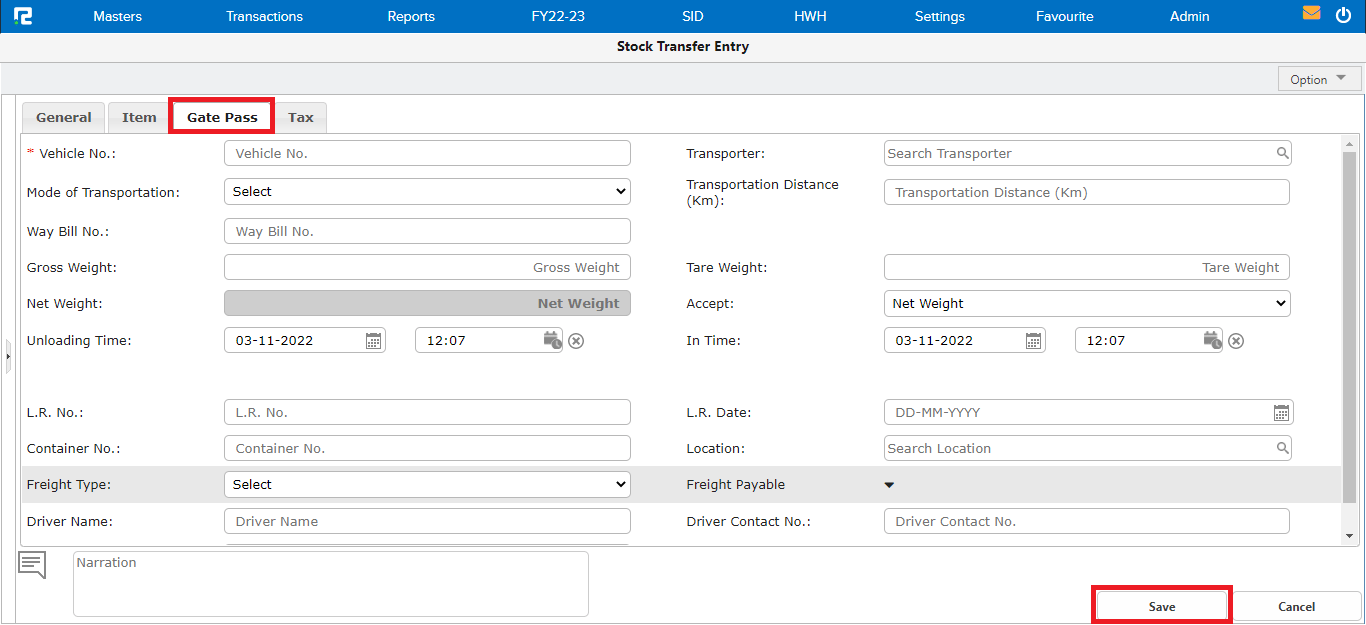The height and width of the screenshot is (625, 1366).
Task: Expand the Option menu button
Action: tap(1319, 79)
